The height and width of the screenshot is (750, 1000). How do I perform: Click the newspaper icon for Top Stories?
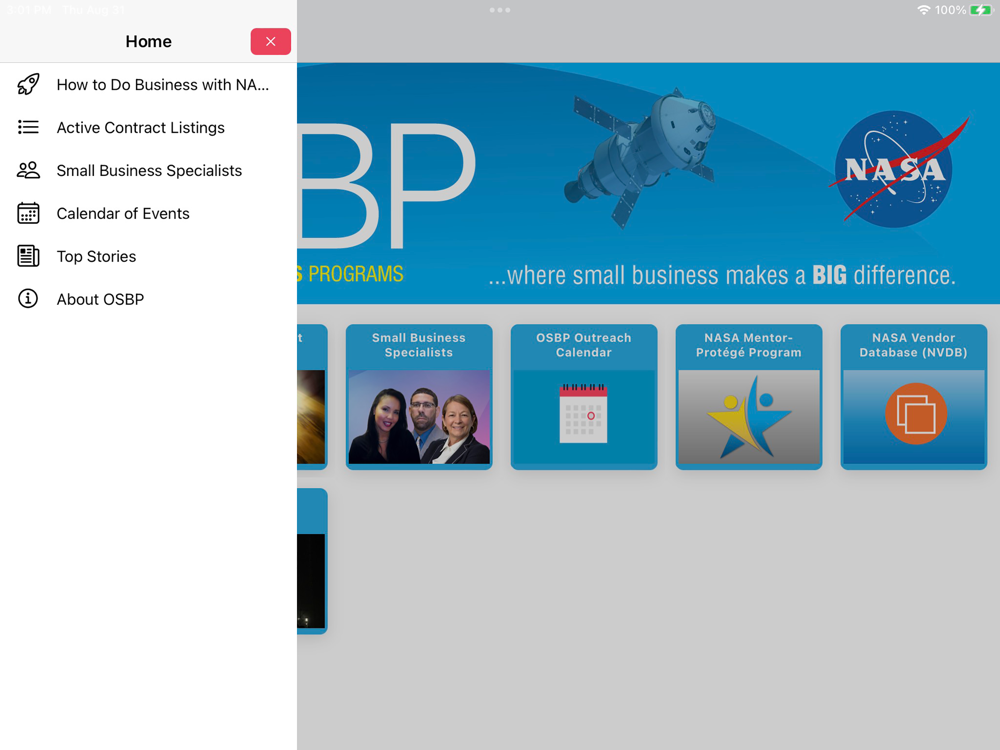pyautogui.click(x=28, y=256)
